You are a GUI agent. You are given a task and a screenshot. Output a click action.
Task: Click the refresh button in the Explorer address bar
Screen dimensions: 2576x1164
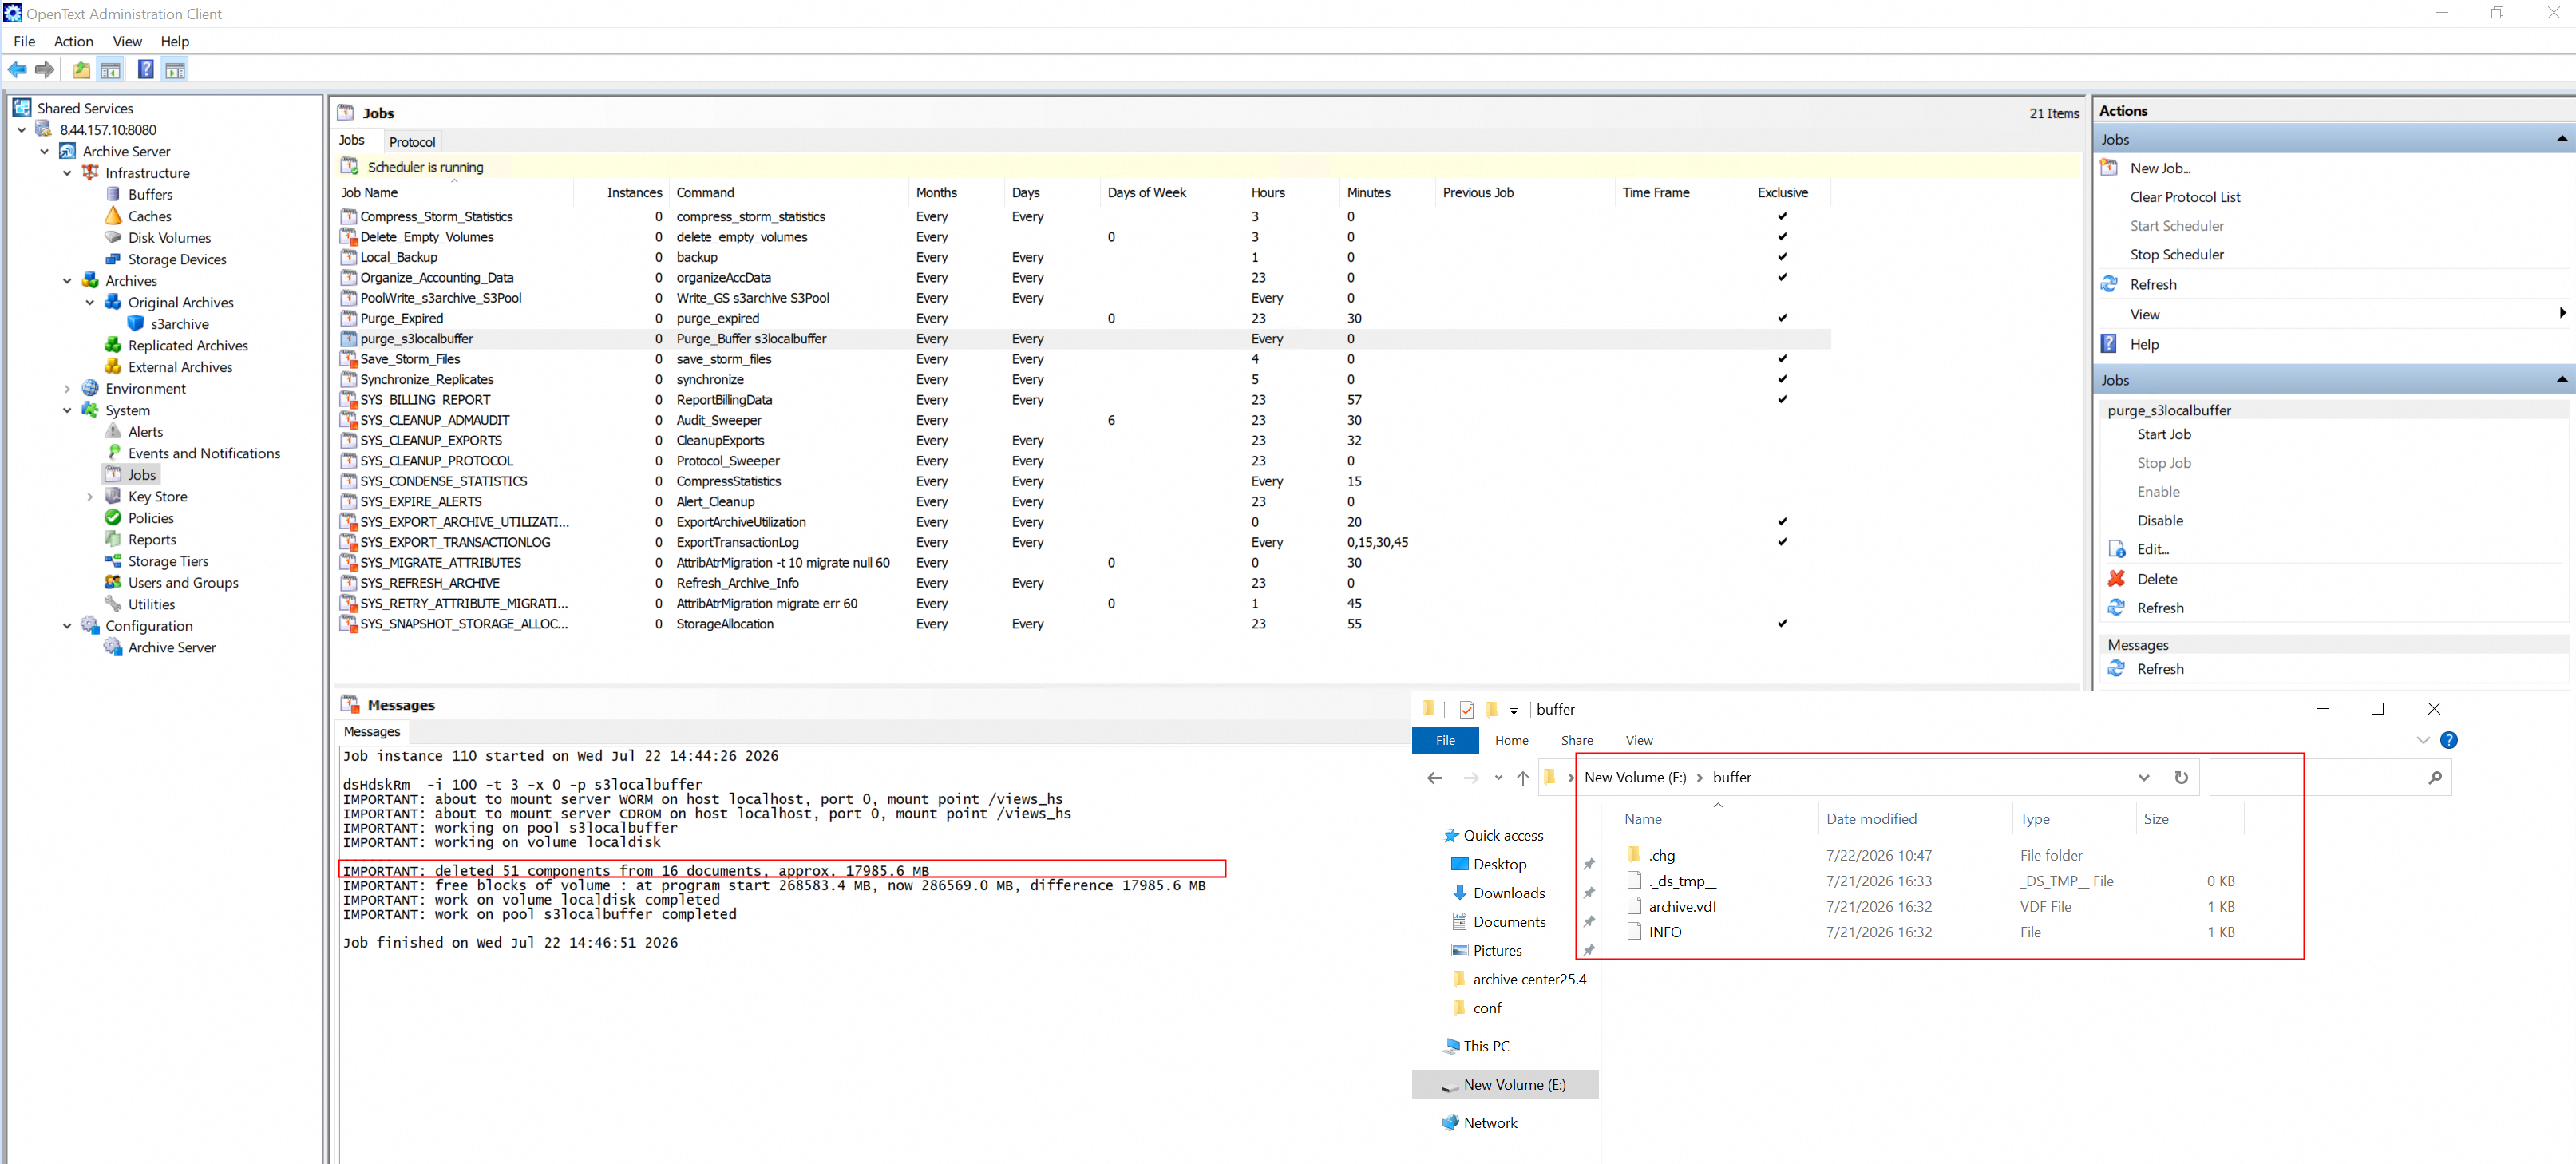click(x=2181, y=778)
